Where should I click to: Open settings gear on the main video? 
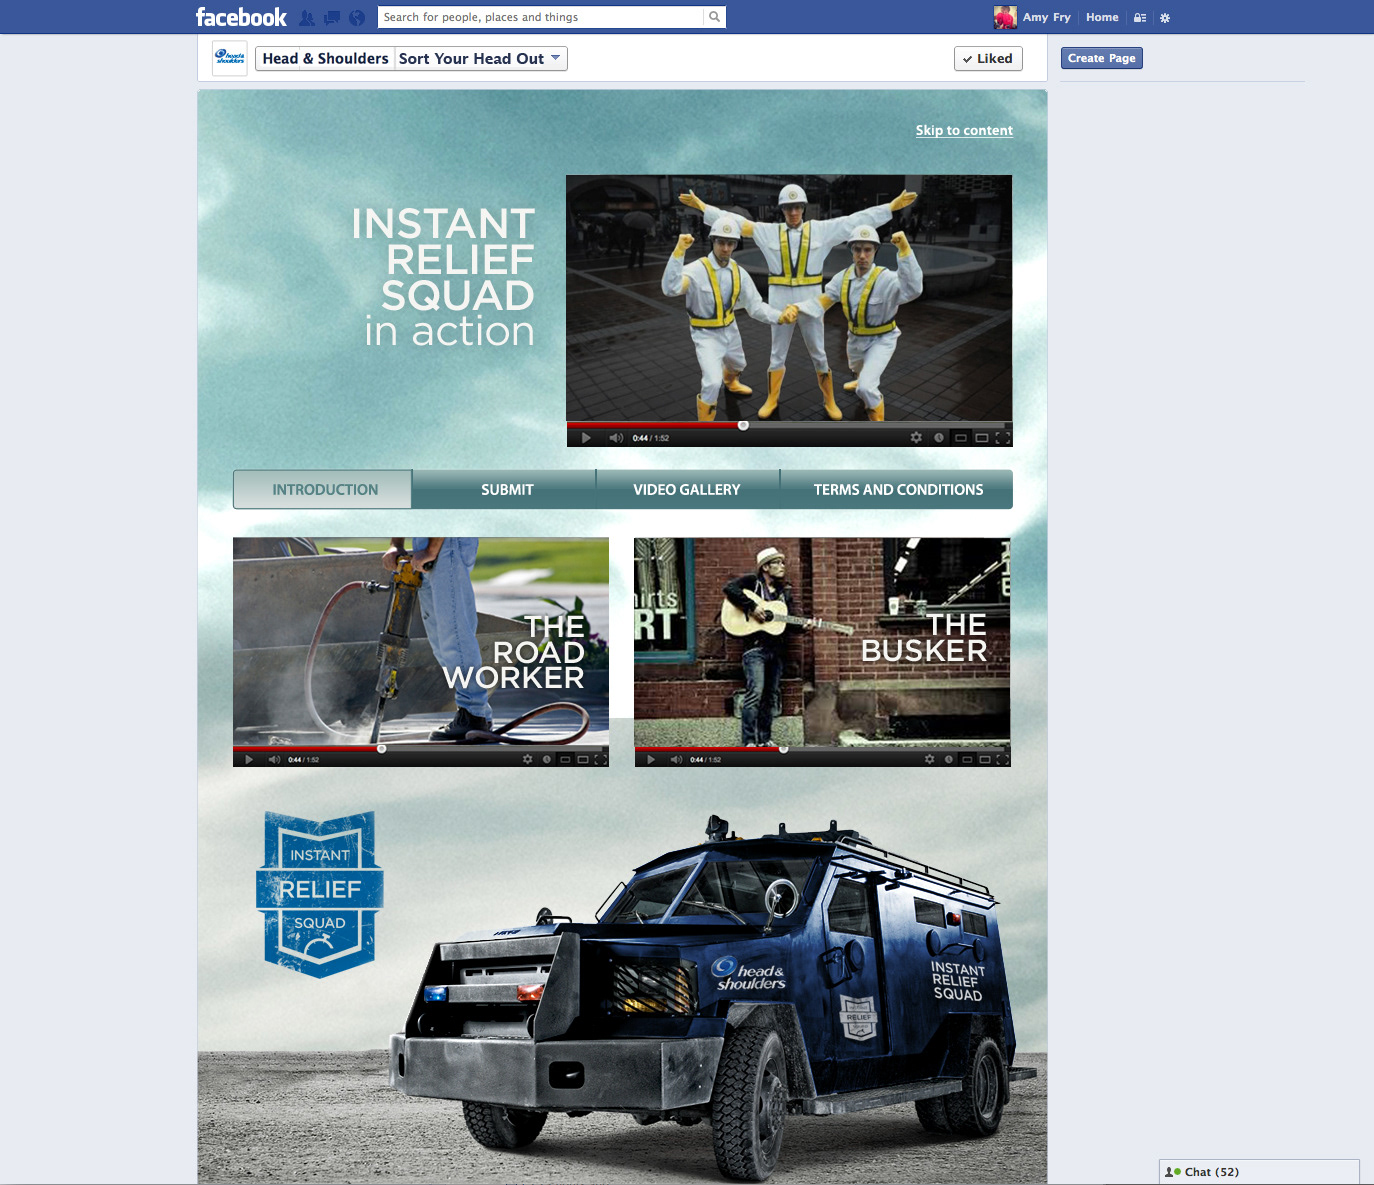tap(916, 438)
